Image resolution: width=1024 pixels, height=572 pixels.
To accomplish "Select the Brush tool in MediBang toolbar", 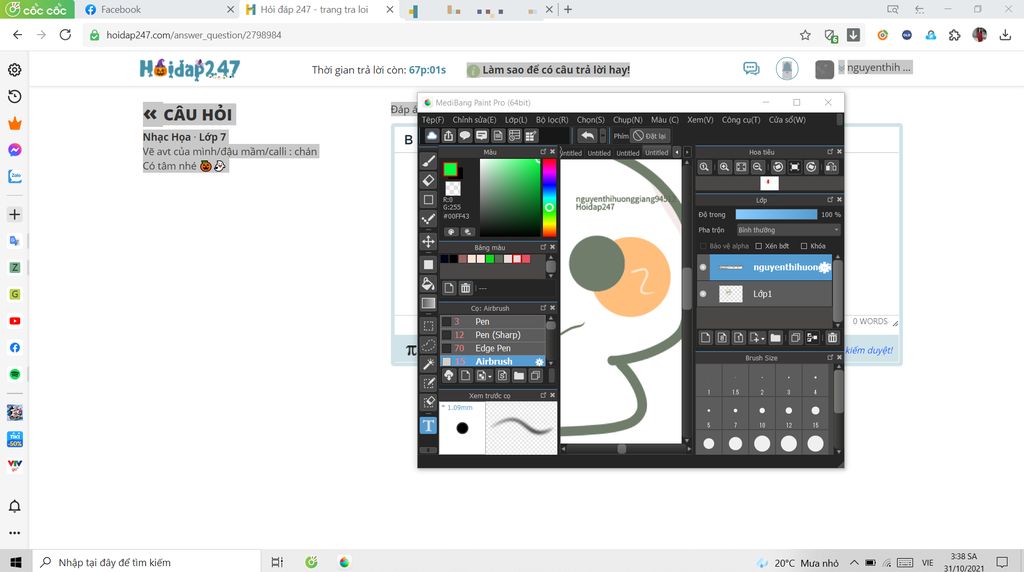I will click(x=428, y=161).
